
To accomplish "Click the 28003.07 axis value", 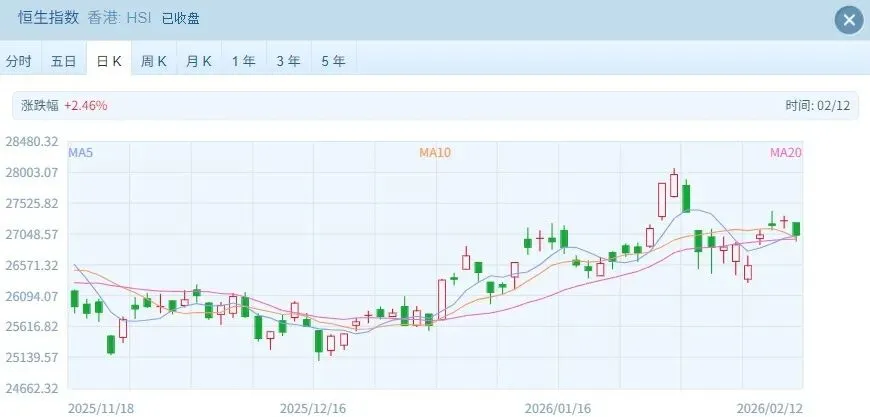I will pyautogui.click(x=32, y=172).
